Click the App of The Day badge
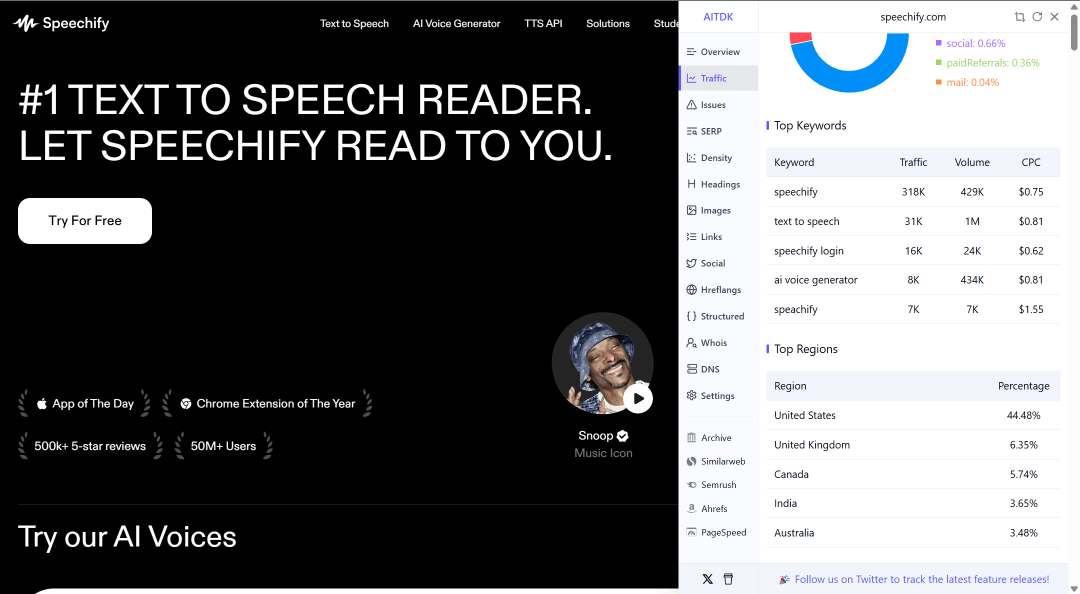The width and height of the screenshot is (1080, 594). coord(85,404)
